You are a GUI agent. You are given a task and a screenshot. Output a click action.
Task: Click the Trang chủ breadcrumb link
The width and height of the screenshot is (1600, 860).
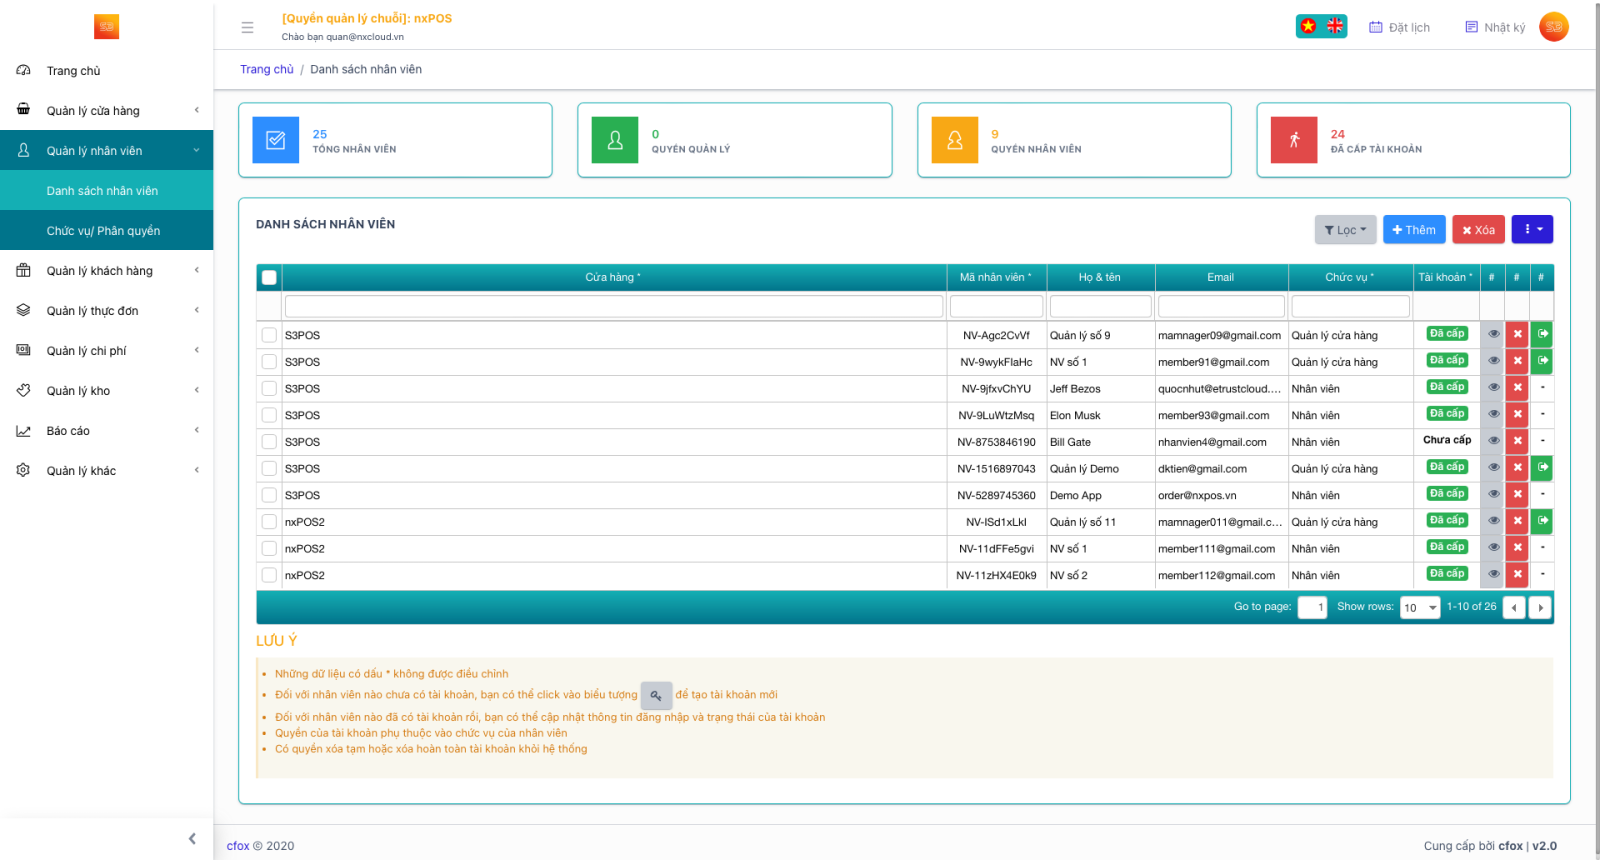click(266, 69)
